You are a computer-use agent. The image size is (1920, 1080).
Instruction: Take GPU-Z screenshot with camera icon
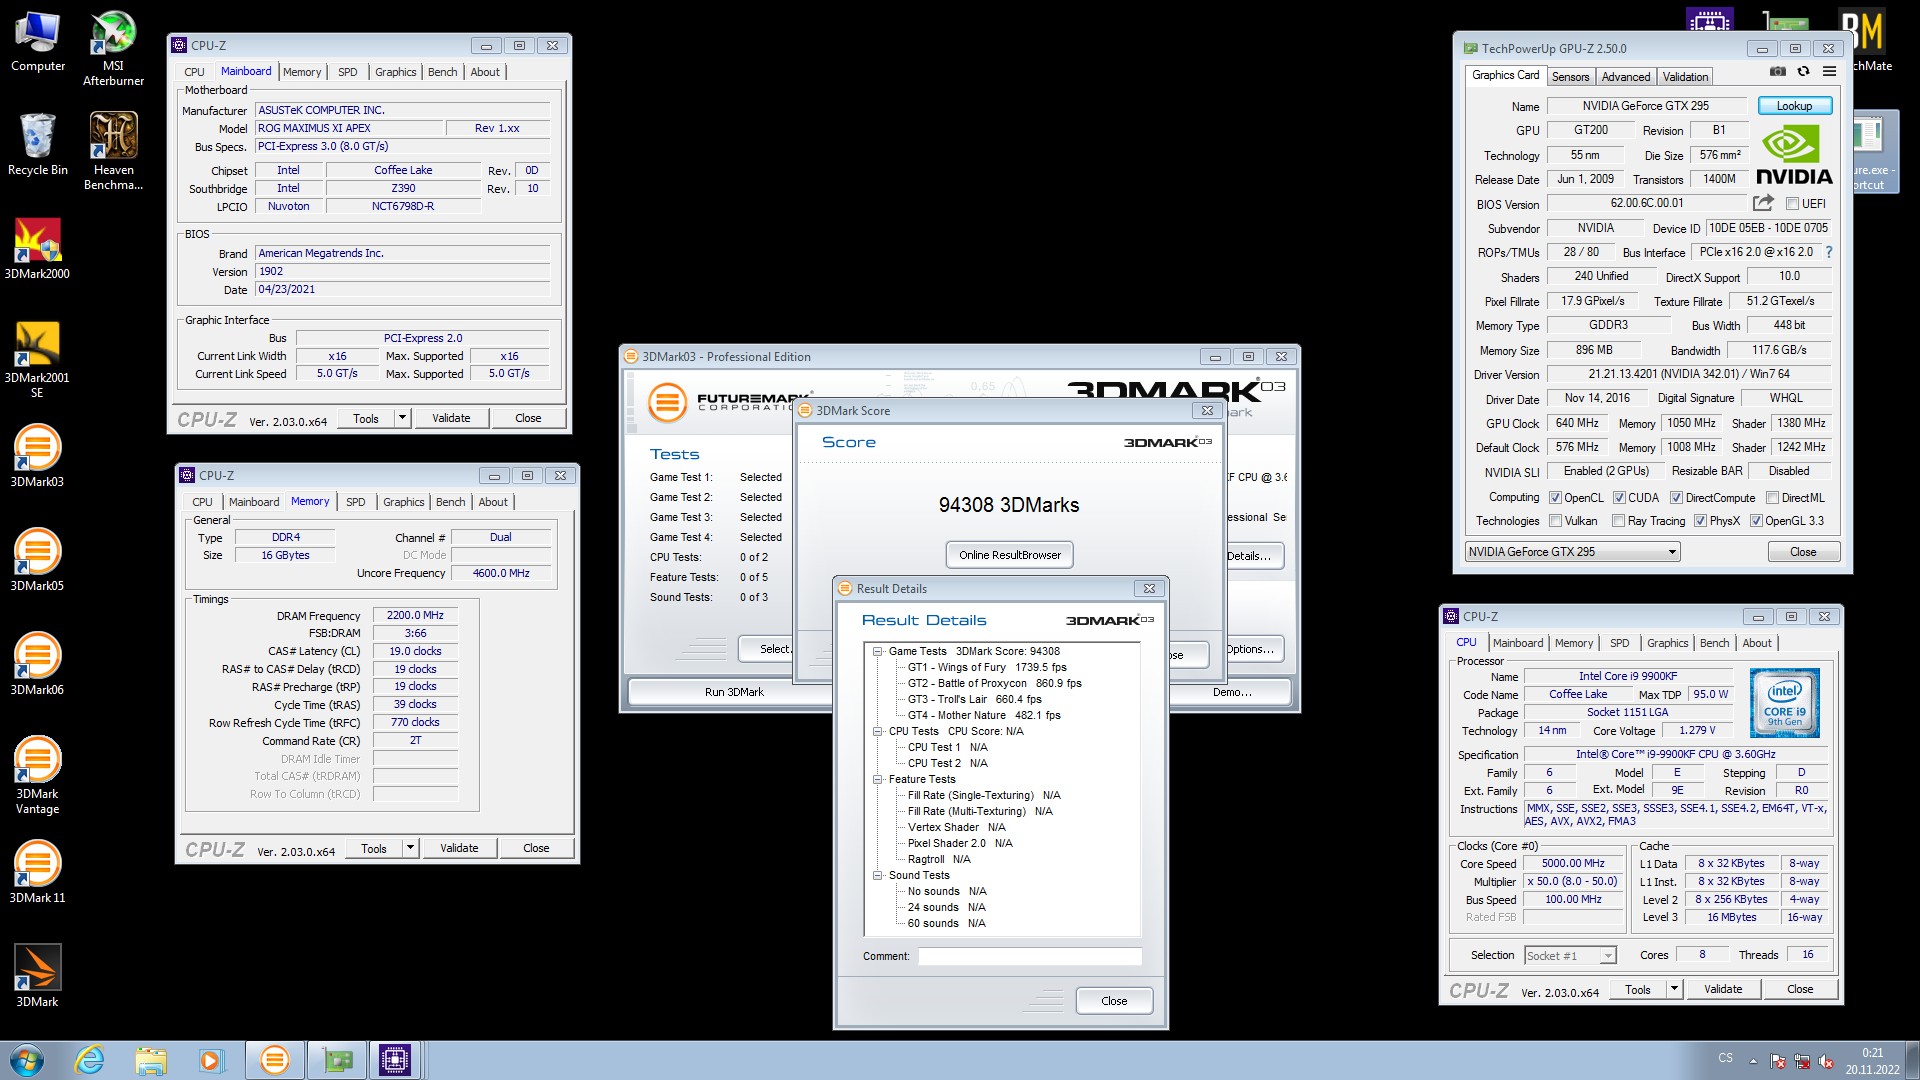click(1777, 72)
